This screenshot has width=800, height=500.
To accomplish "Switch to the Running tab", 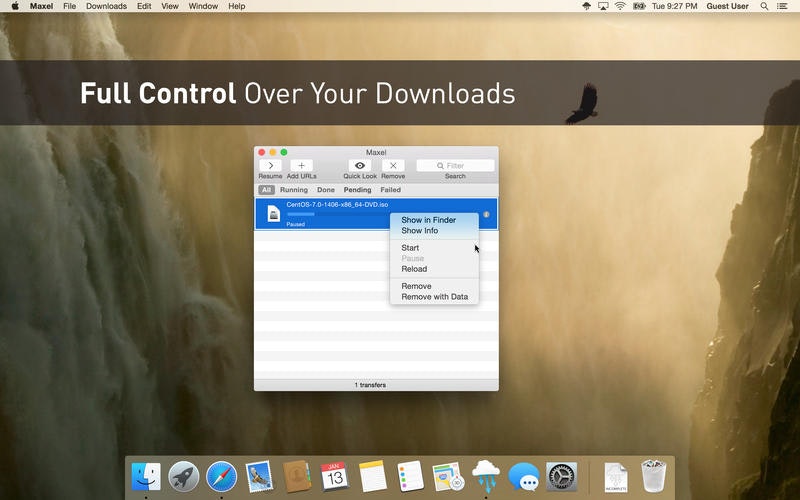I will coord(294,190).
